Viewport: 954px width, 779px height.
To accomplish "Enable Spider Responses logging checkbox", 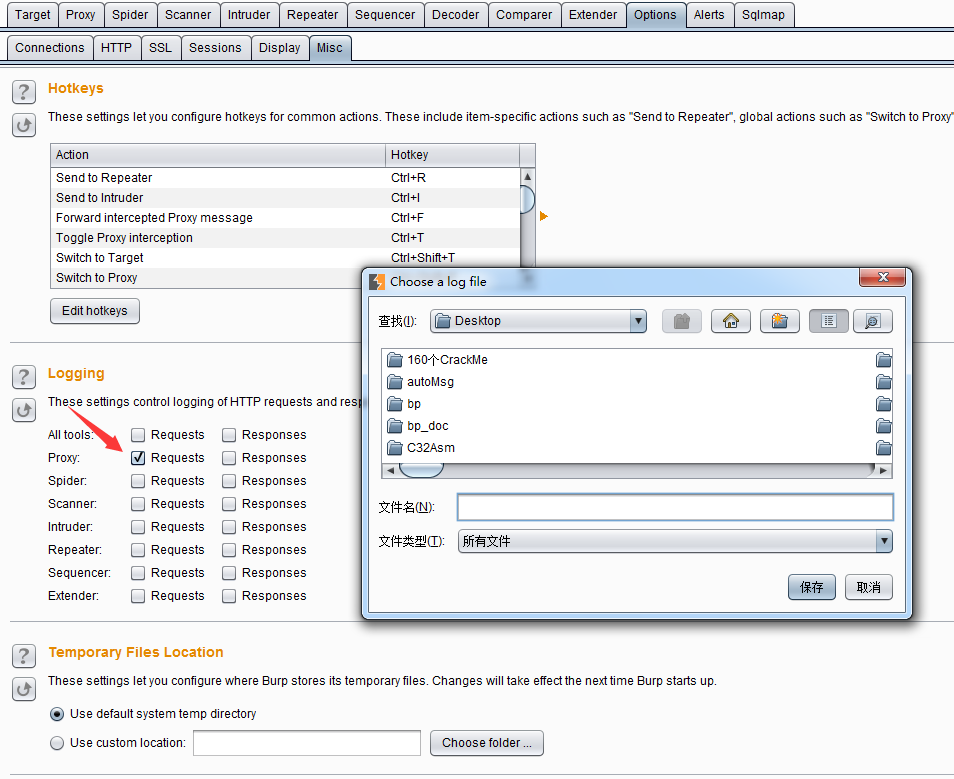I will (229, 481).
